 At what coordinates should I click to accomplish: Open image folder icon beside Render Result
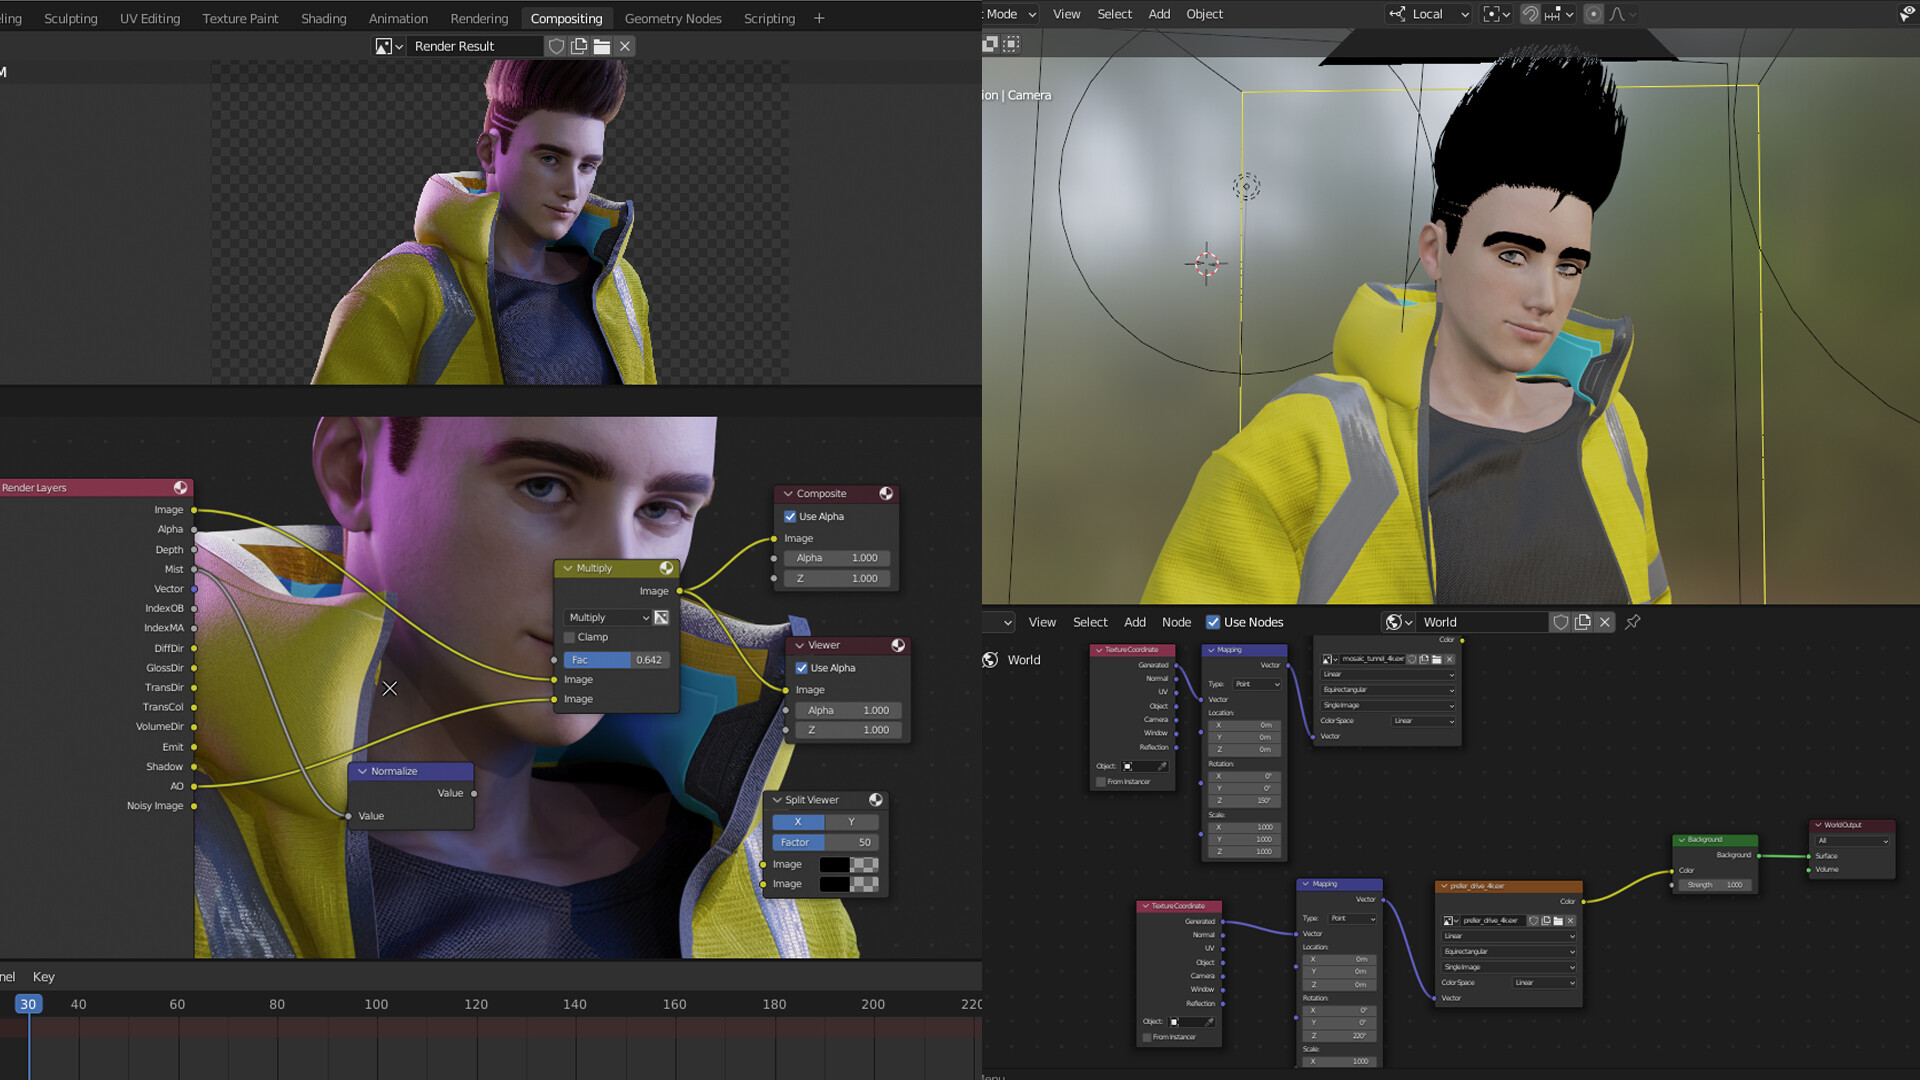(x=602, y=46)
